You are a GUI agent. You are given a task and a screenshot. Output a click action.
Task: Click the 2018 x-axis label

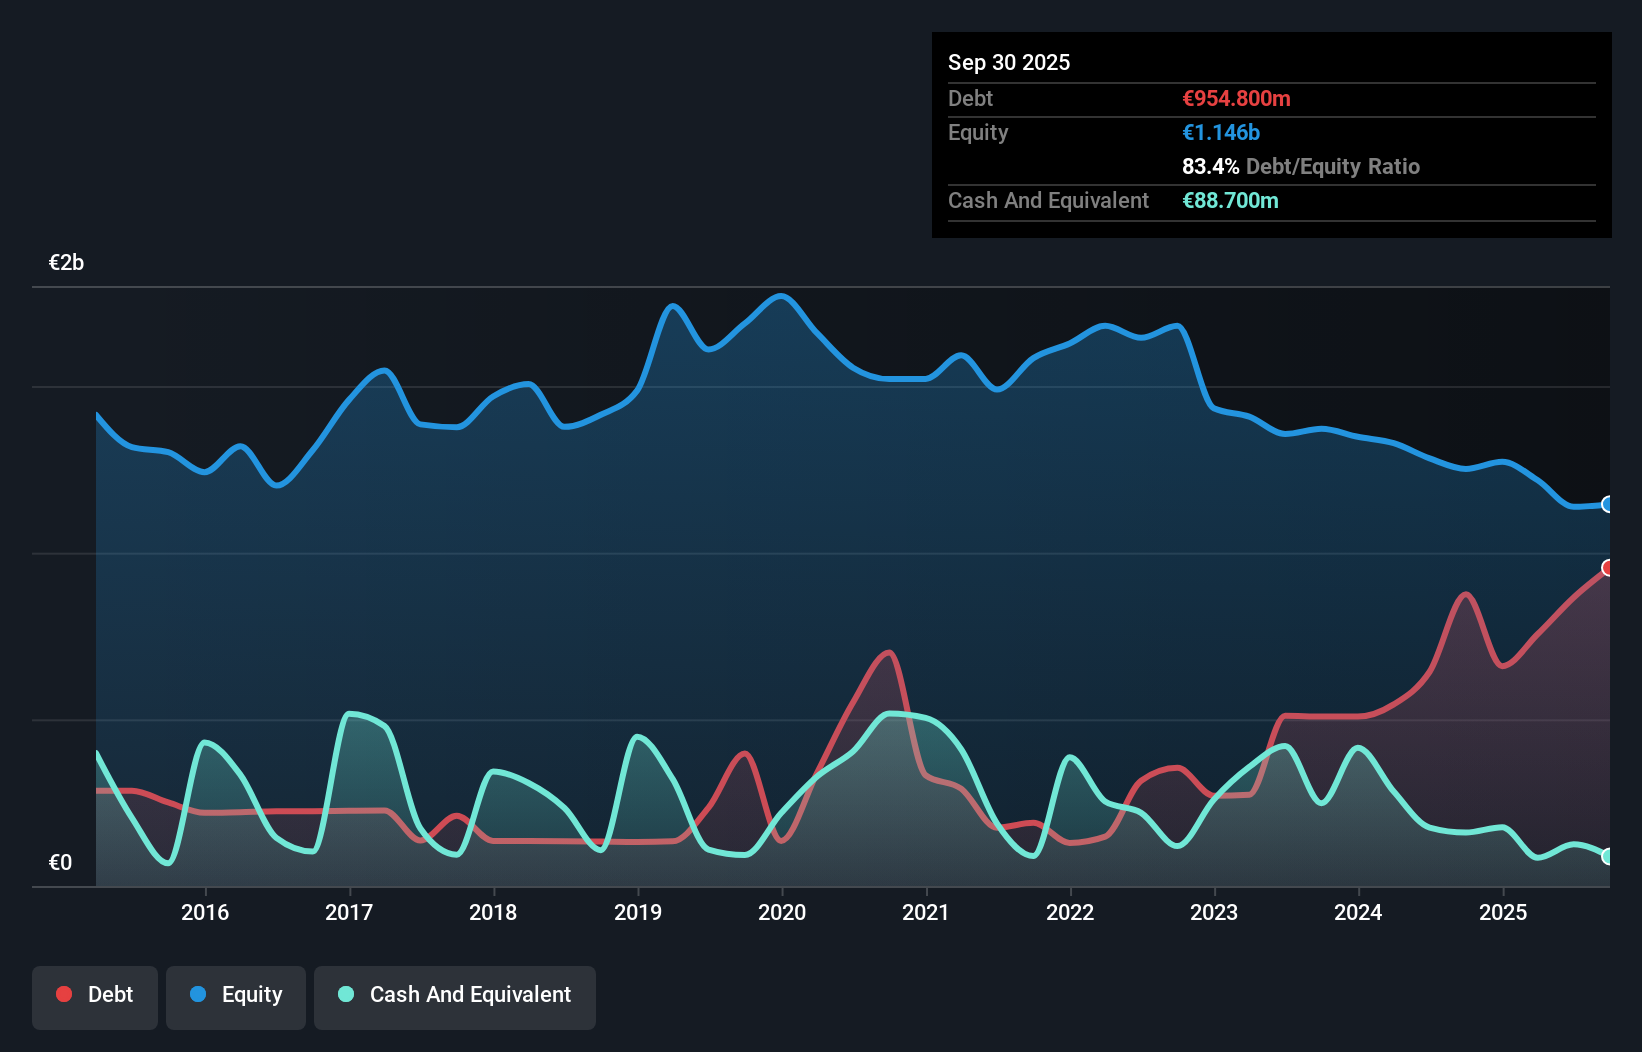[x=493, y=912]
